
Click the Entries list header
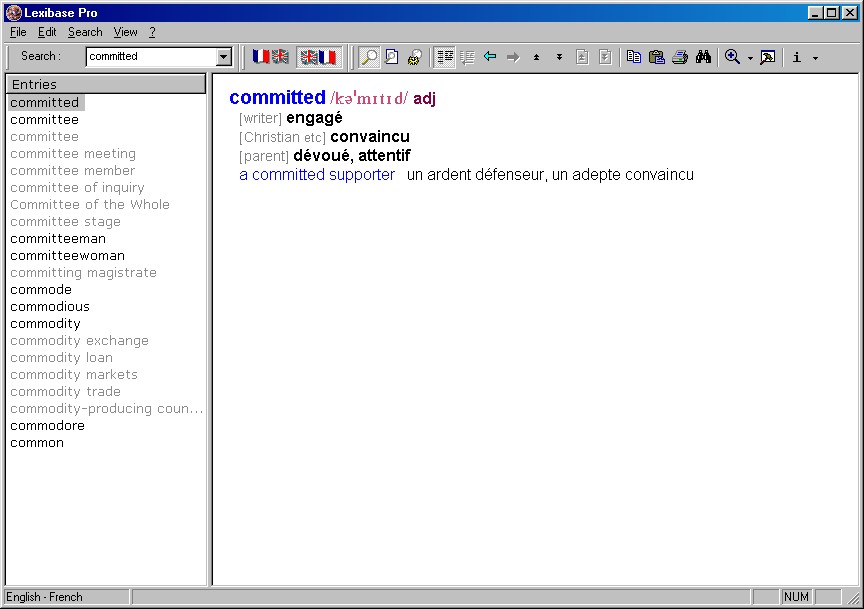(x=106, y=84)
